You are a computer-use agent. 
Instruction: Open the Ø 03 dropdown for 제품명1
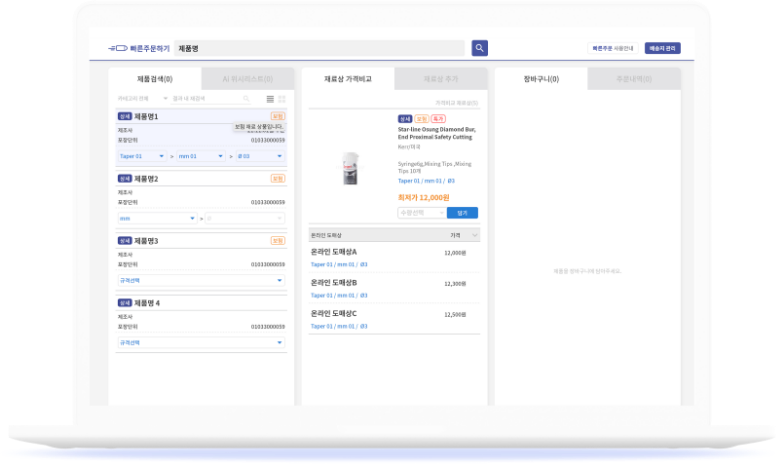tap(260, 156)
